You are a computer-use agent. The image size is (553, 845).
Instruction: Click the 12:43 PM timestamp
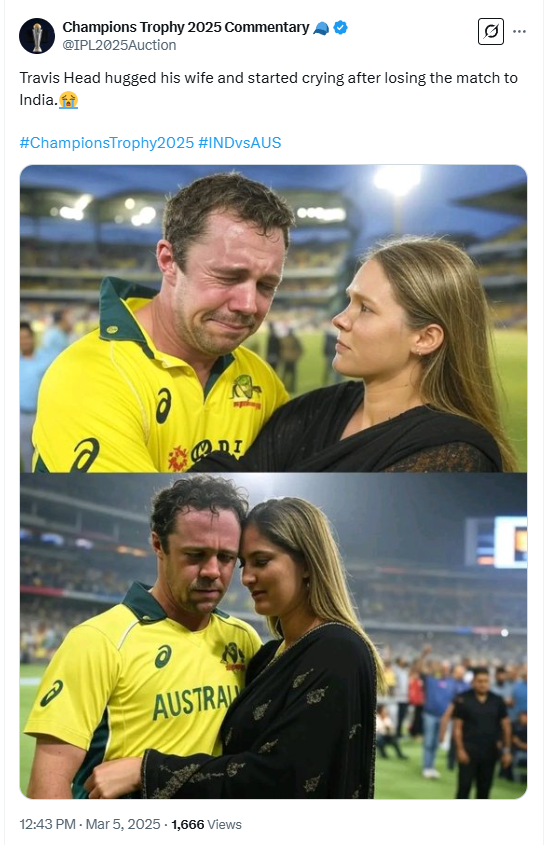coord(47,825)
